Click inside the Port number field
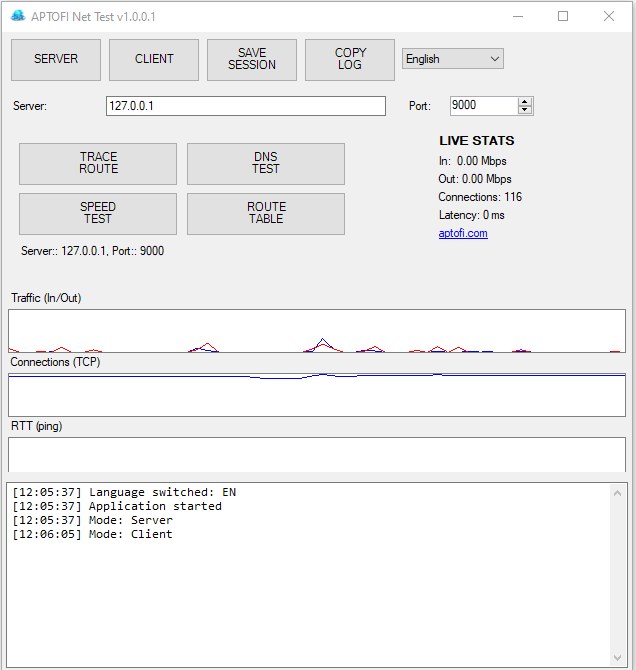Image resolution: width=636 pixels, height=670 pixels. click(482, 106)
